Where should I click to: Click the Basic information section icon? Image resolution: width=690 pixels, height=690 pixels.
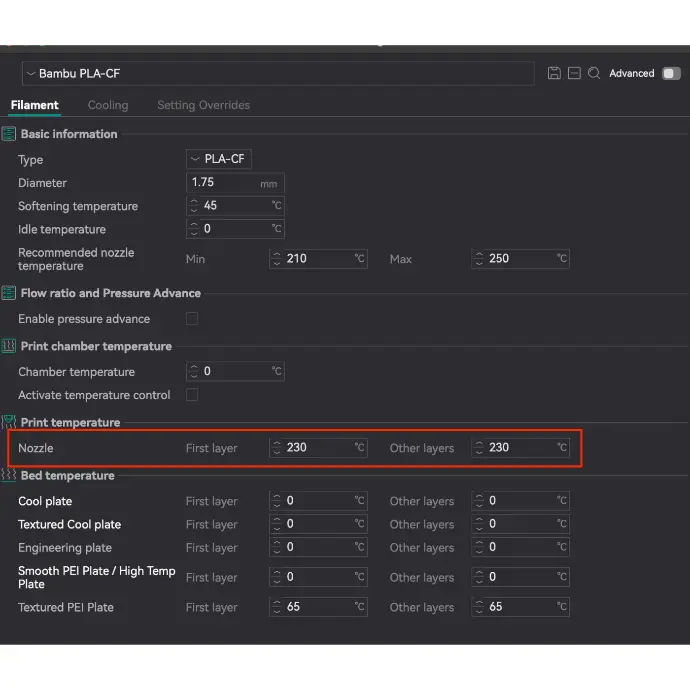[x=9, y=134]
